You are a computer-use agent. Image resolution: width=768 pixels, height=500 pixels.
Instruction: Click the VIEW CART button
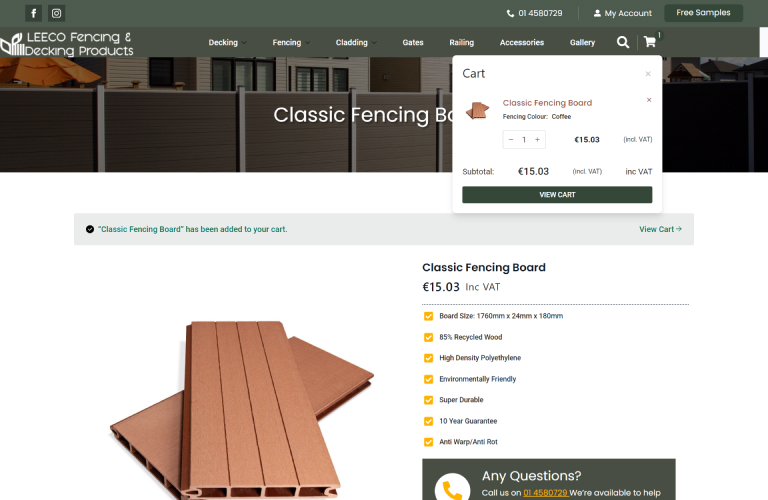(557, 195)
